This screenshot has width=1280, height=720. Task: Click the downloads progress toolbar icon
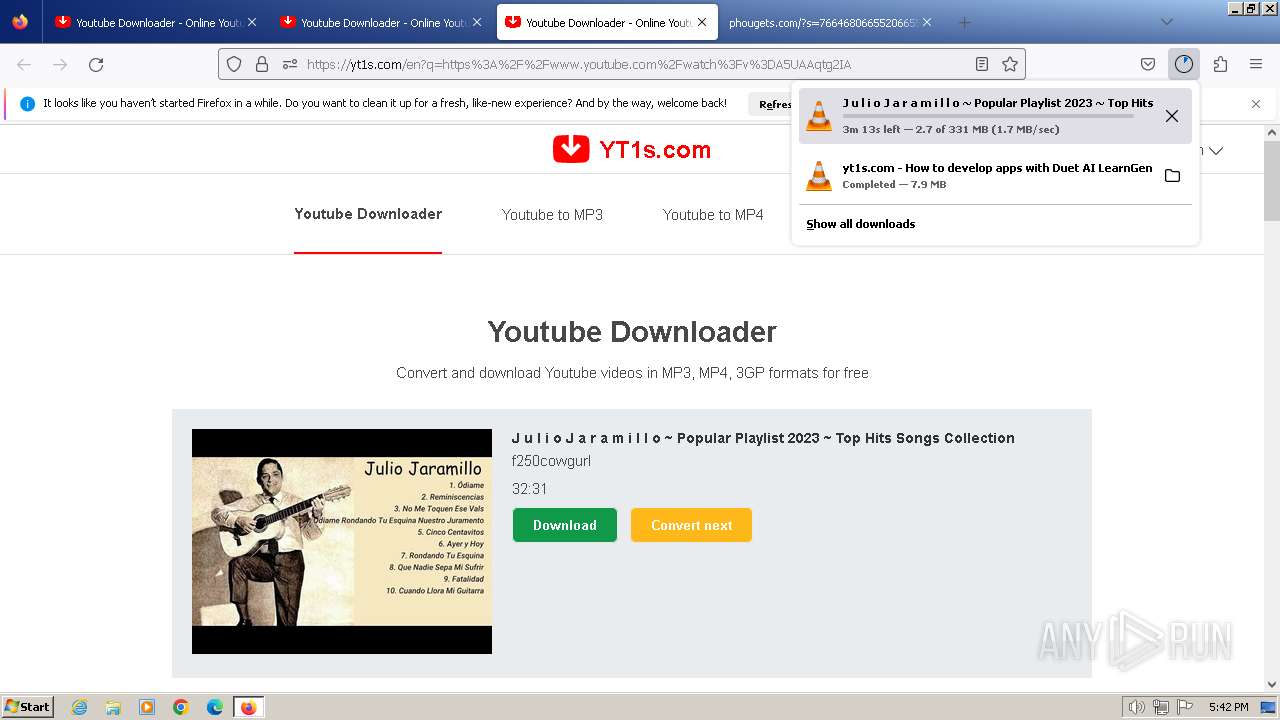coord(1184,64)
